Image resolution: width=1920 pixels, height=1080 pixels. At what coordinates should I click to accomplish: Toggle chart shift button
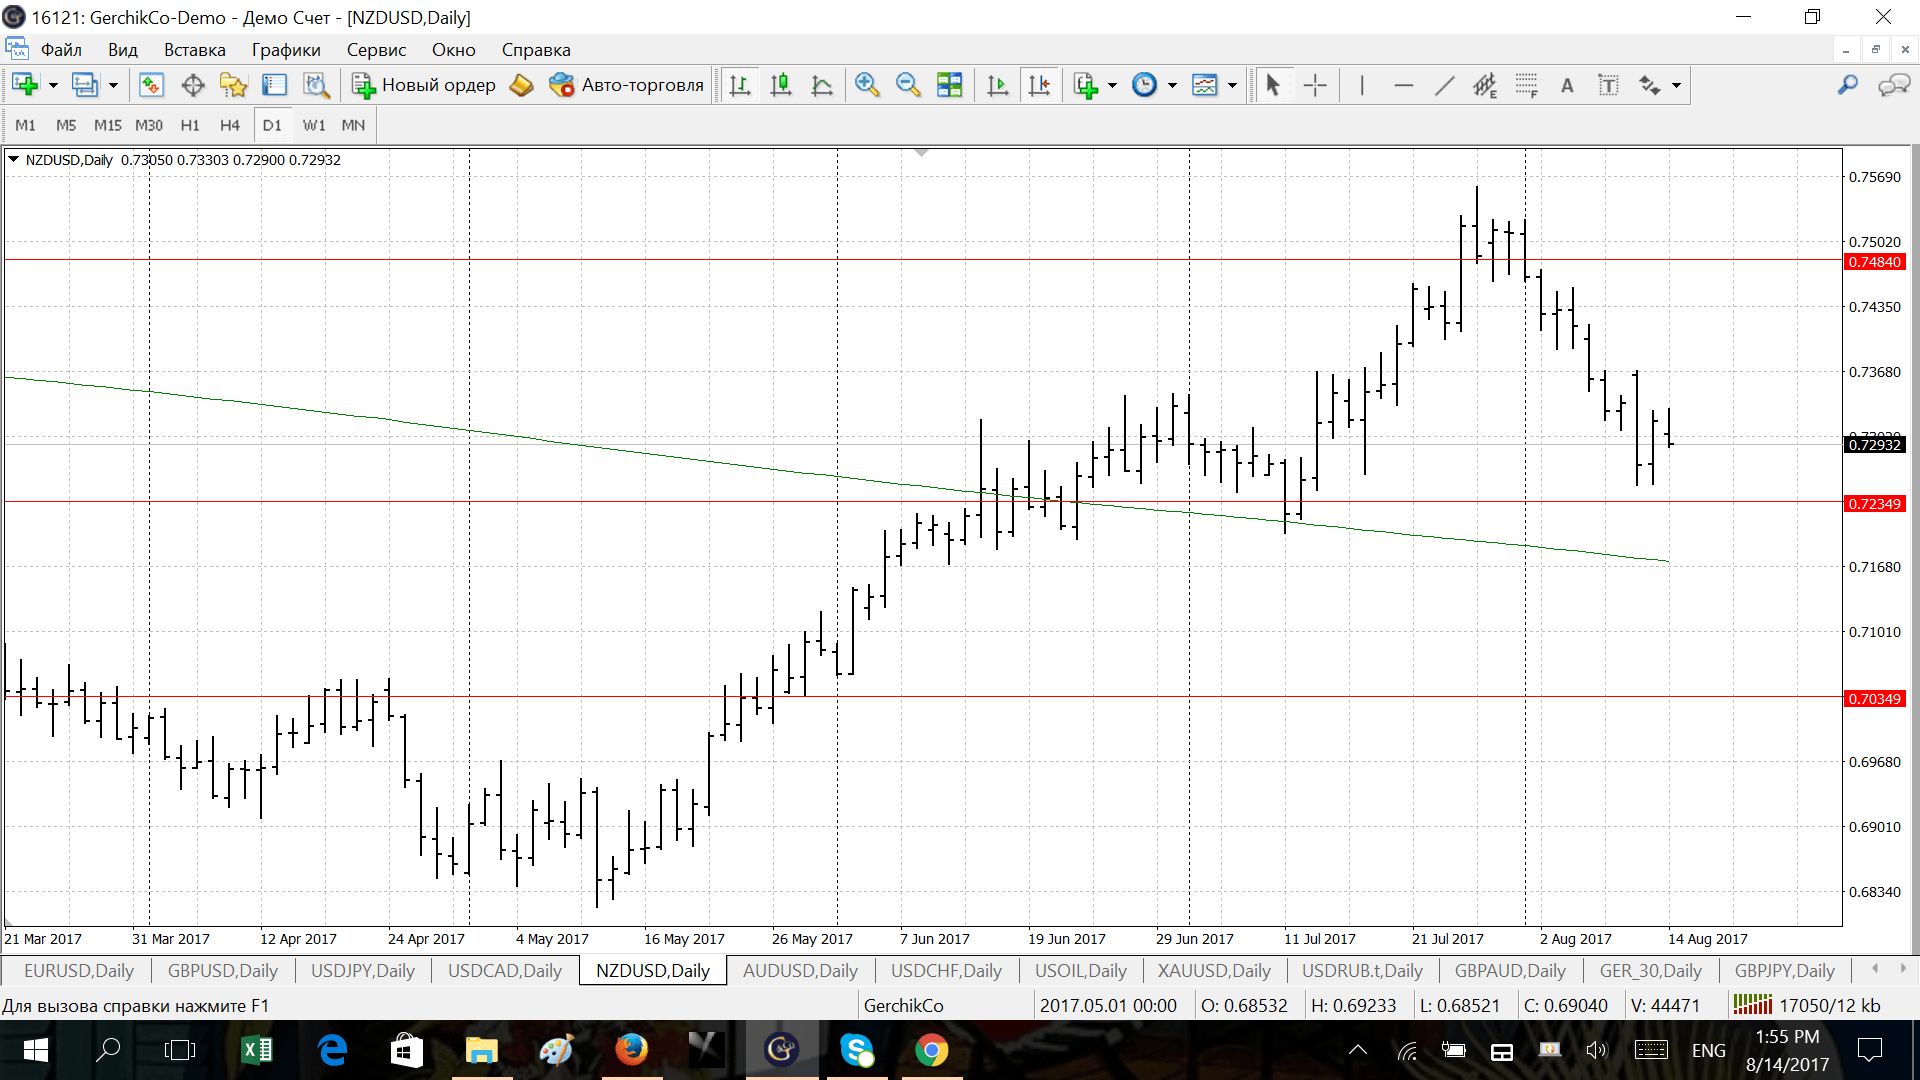click(x=1039, y=85)
